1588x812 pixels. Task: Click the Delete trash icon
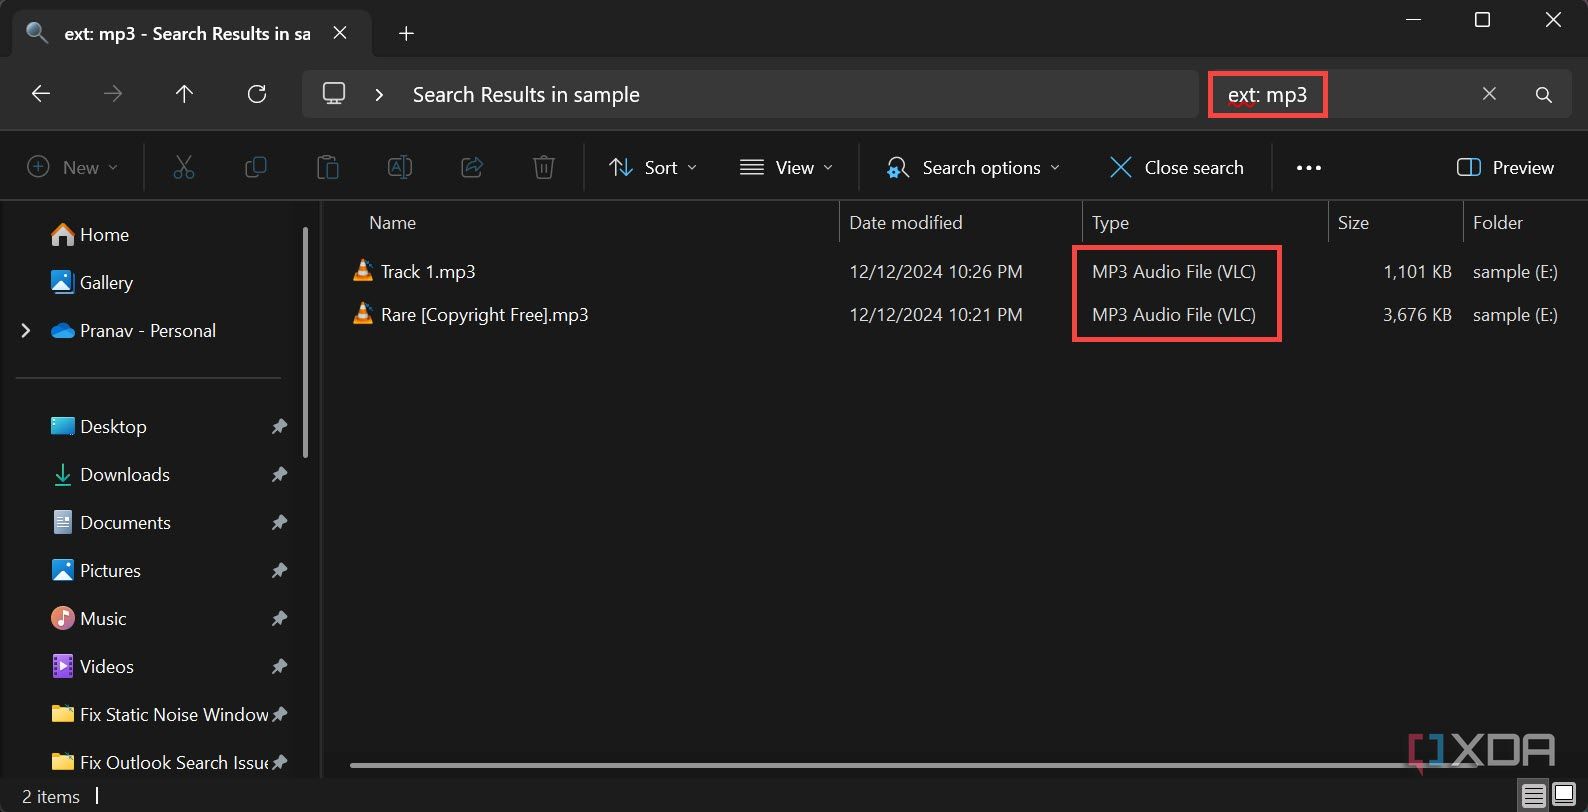pos(544,167)
